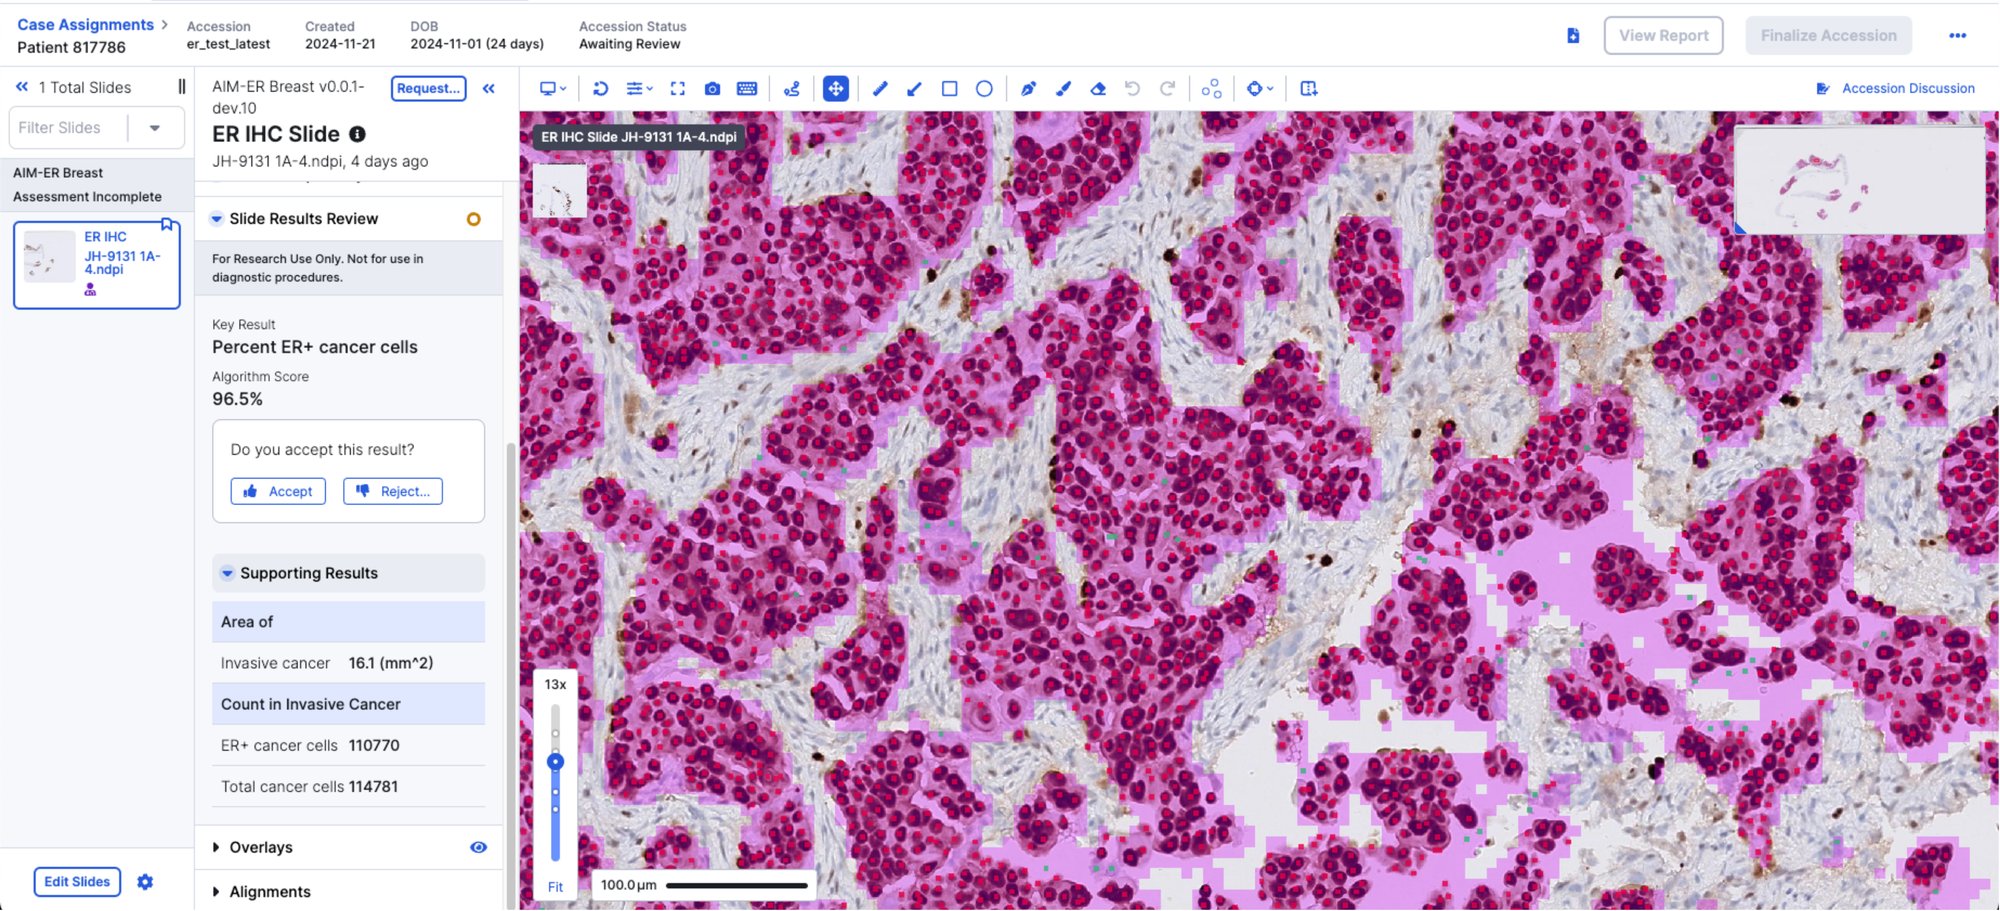This screenshot has height=911, width=2000.
Task: Select the circle annotation tool
Action: point(984,89)
